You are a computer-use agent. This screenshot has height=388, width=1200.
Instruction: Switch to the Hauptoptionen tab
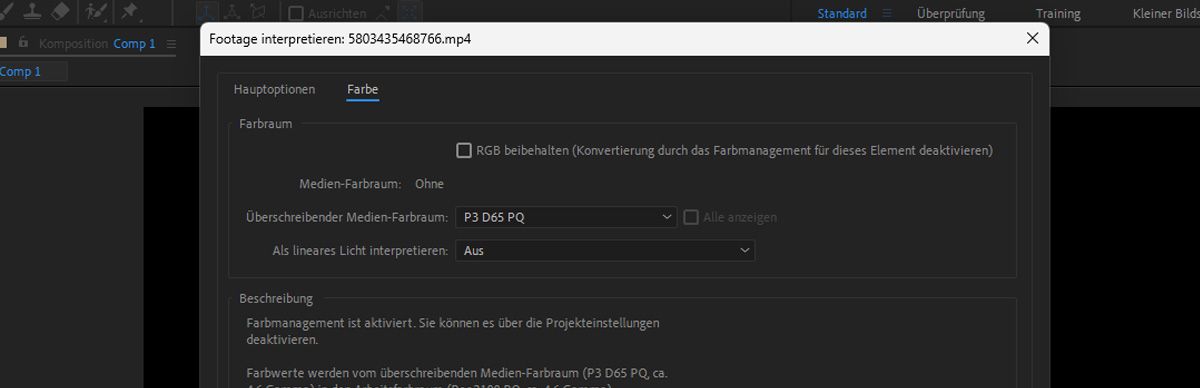click(274, 90)
